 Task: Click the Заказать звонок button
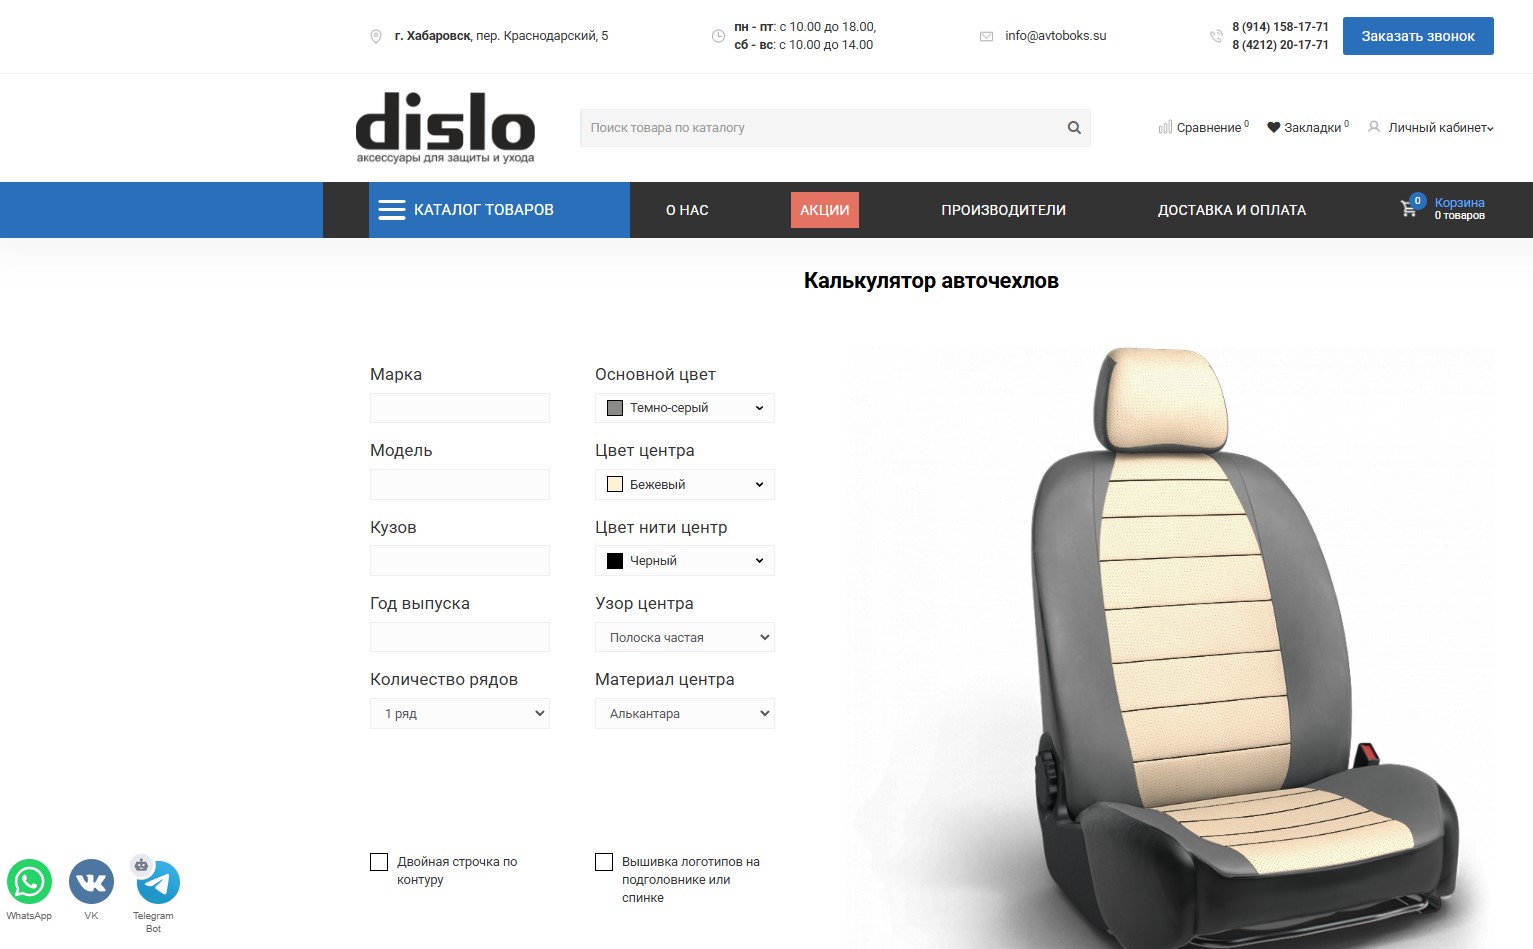[x=1418, y=36]
